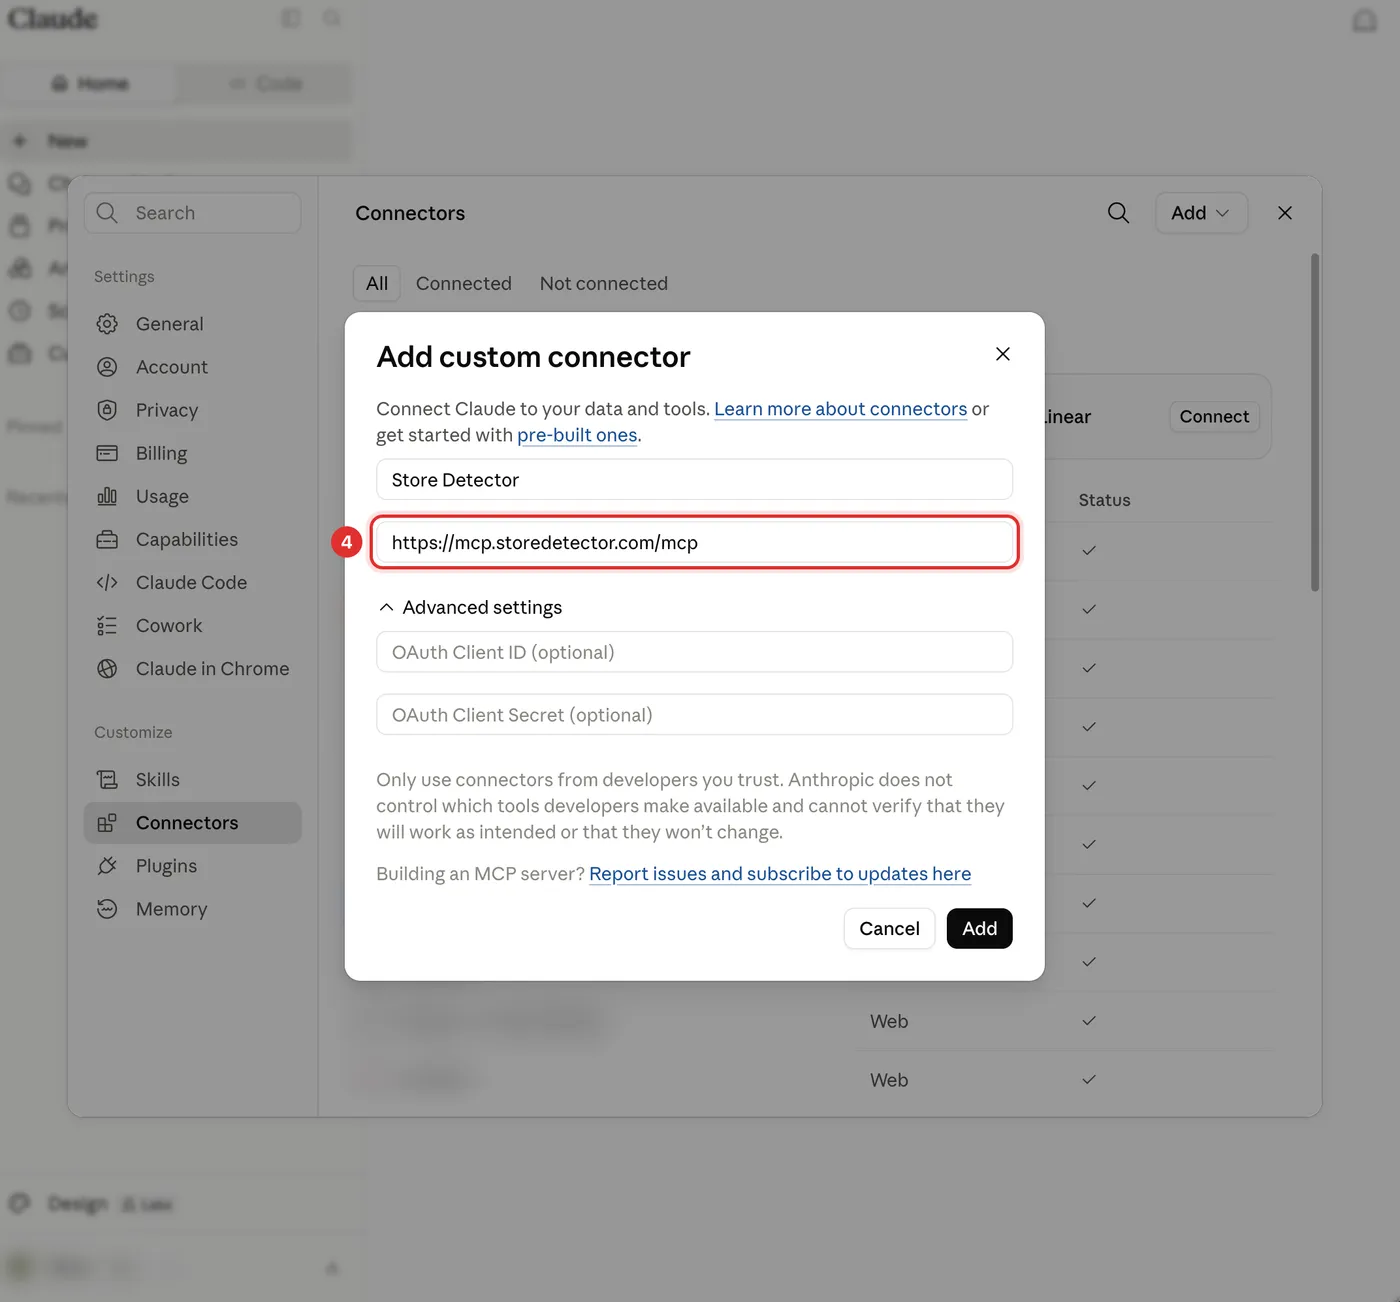Select Connectors in the sidebar

coord(193,822)
